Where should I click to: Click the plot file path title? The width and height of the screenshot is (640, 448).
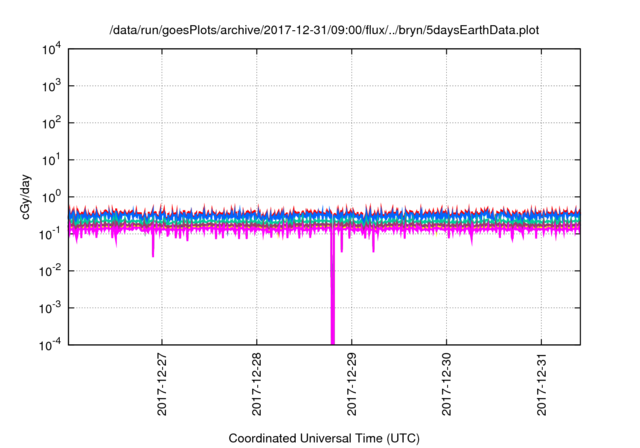324,30
